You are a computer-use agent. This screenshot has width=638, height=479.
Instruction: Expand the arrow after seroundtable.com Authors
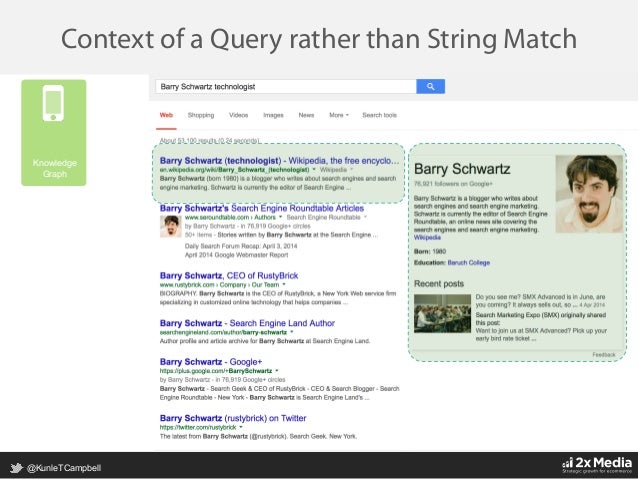(x=280, y=217)
